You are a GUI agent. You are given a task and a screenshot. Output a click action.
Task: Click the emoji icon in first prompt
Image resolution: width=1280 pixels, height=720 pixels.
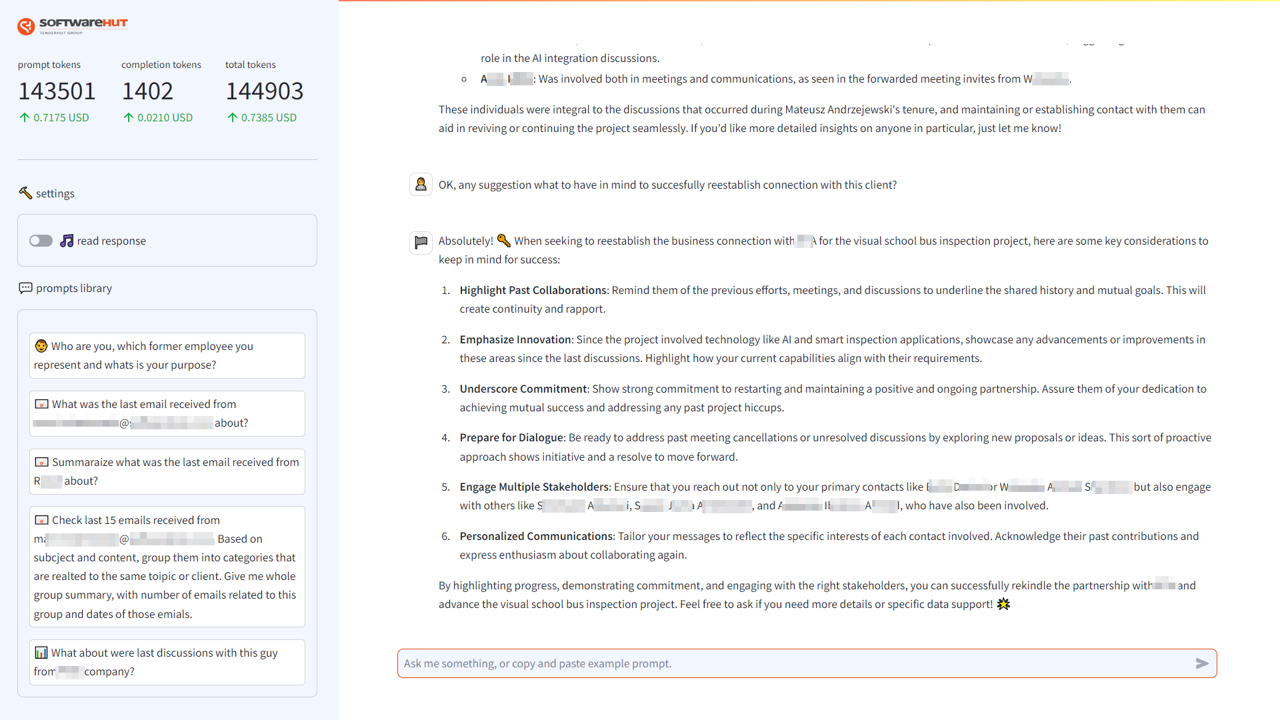41,346
